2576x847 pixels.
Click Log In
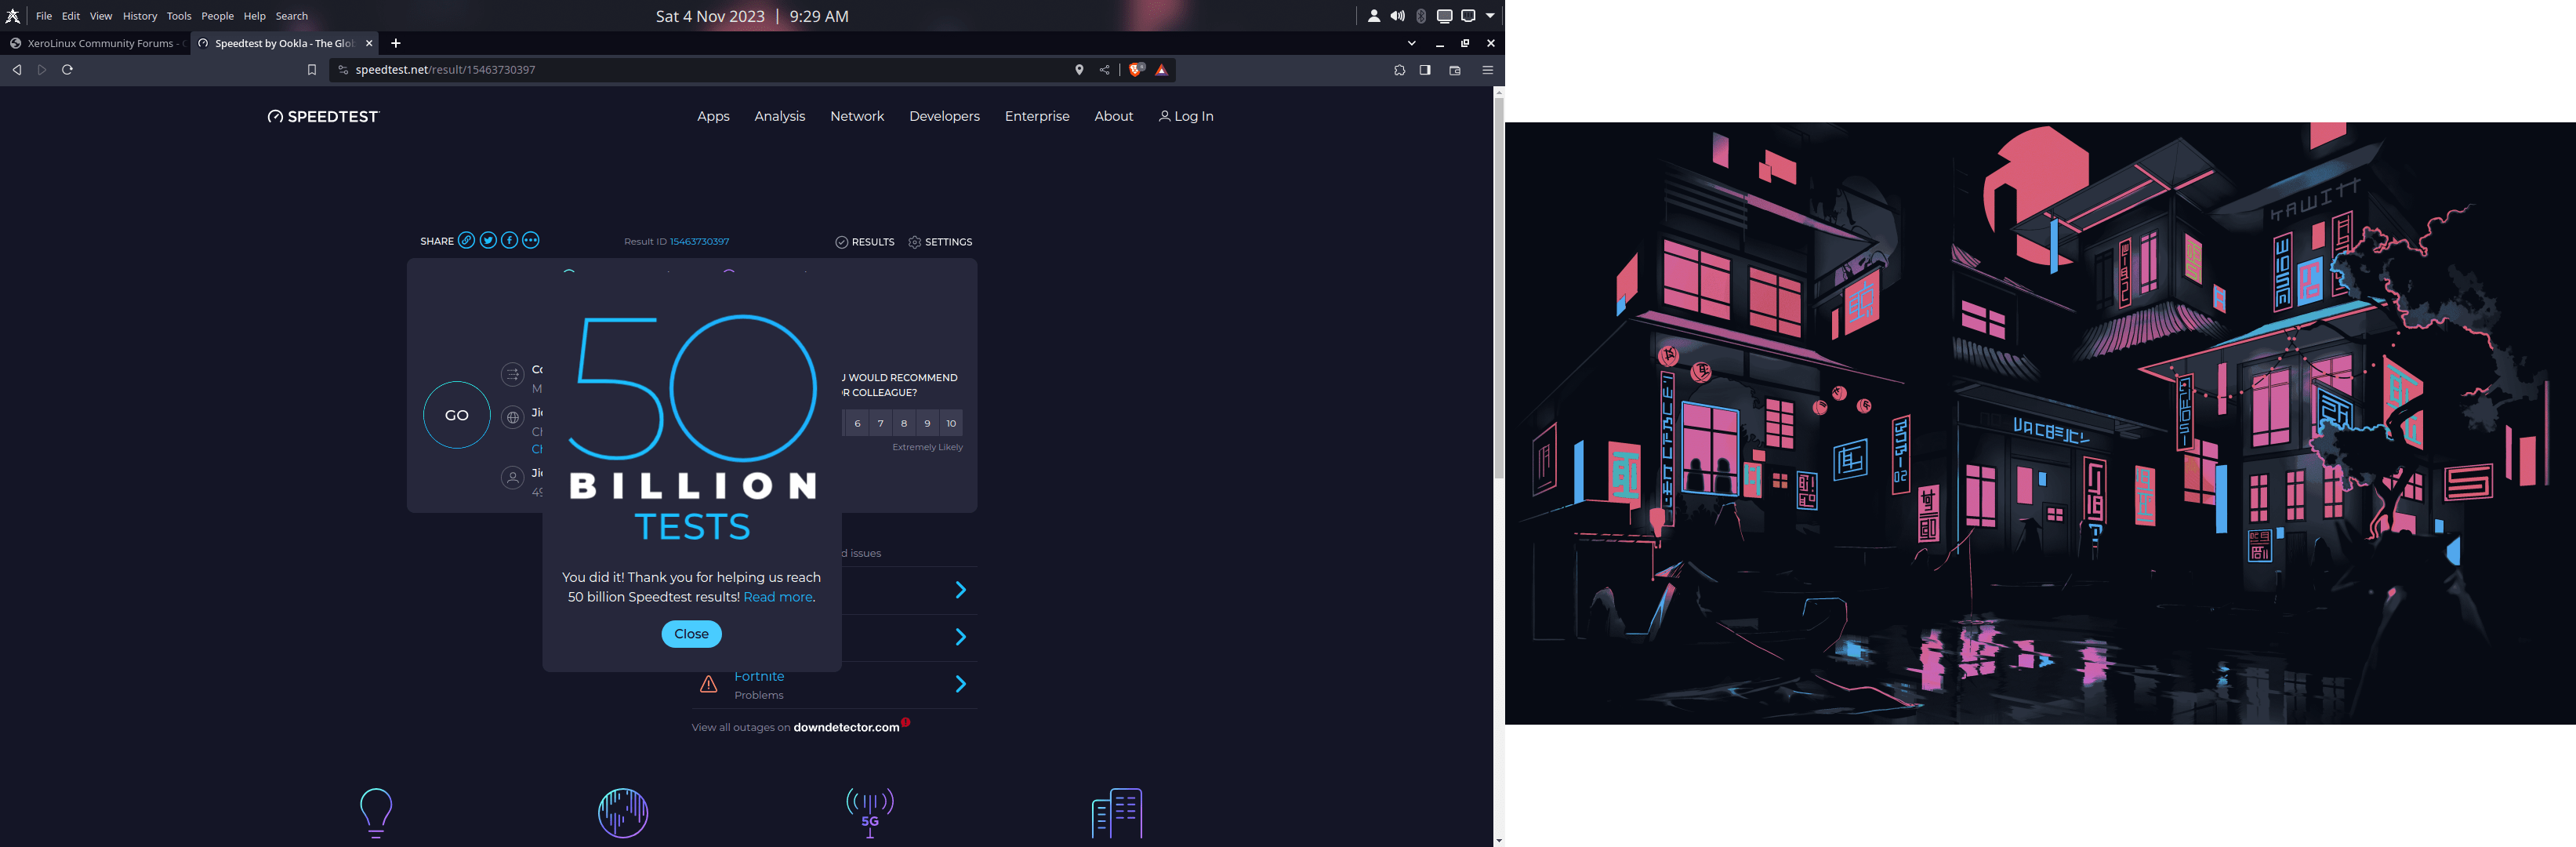coord(1186,116)
